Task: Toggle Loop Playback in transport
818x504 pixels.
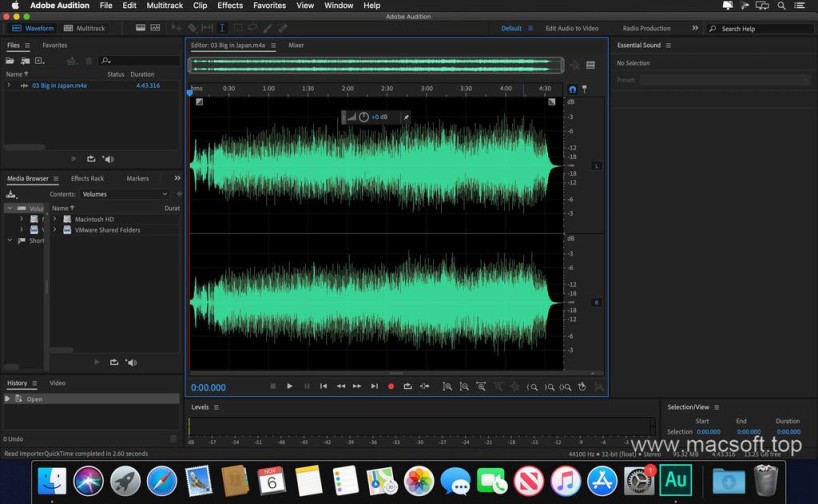Action: coord(407,386)
